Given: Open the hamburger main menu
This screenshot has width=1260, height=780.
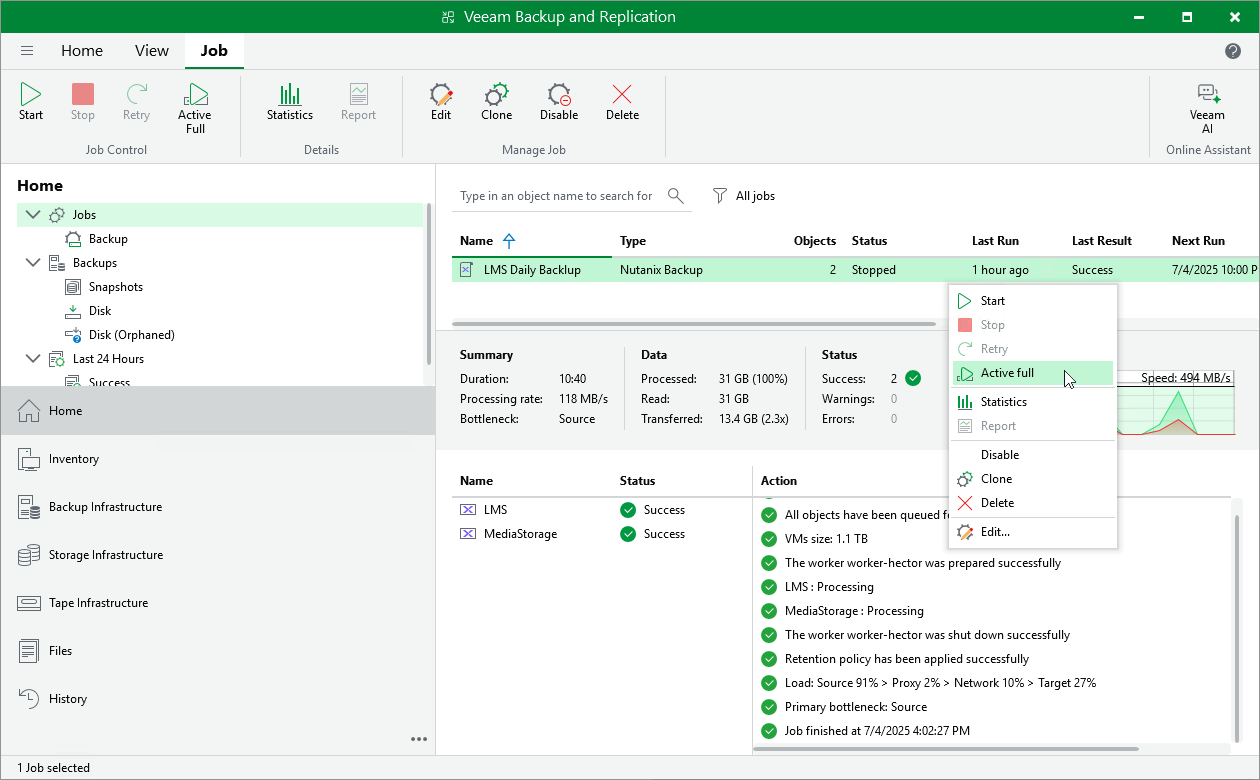Looking at the screenshot, I should pos(27,51).
